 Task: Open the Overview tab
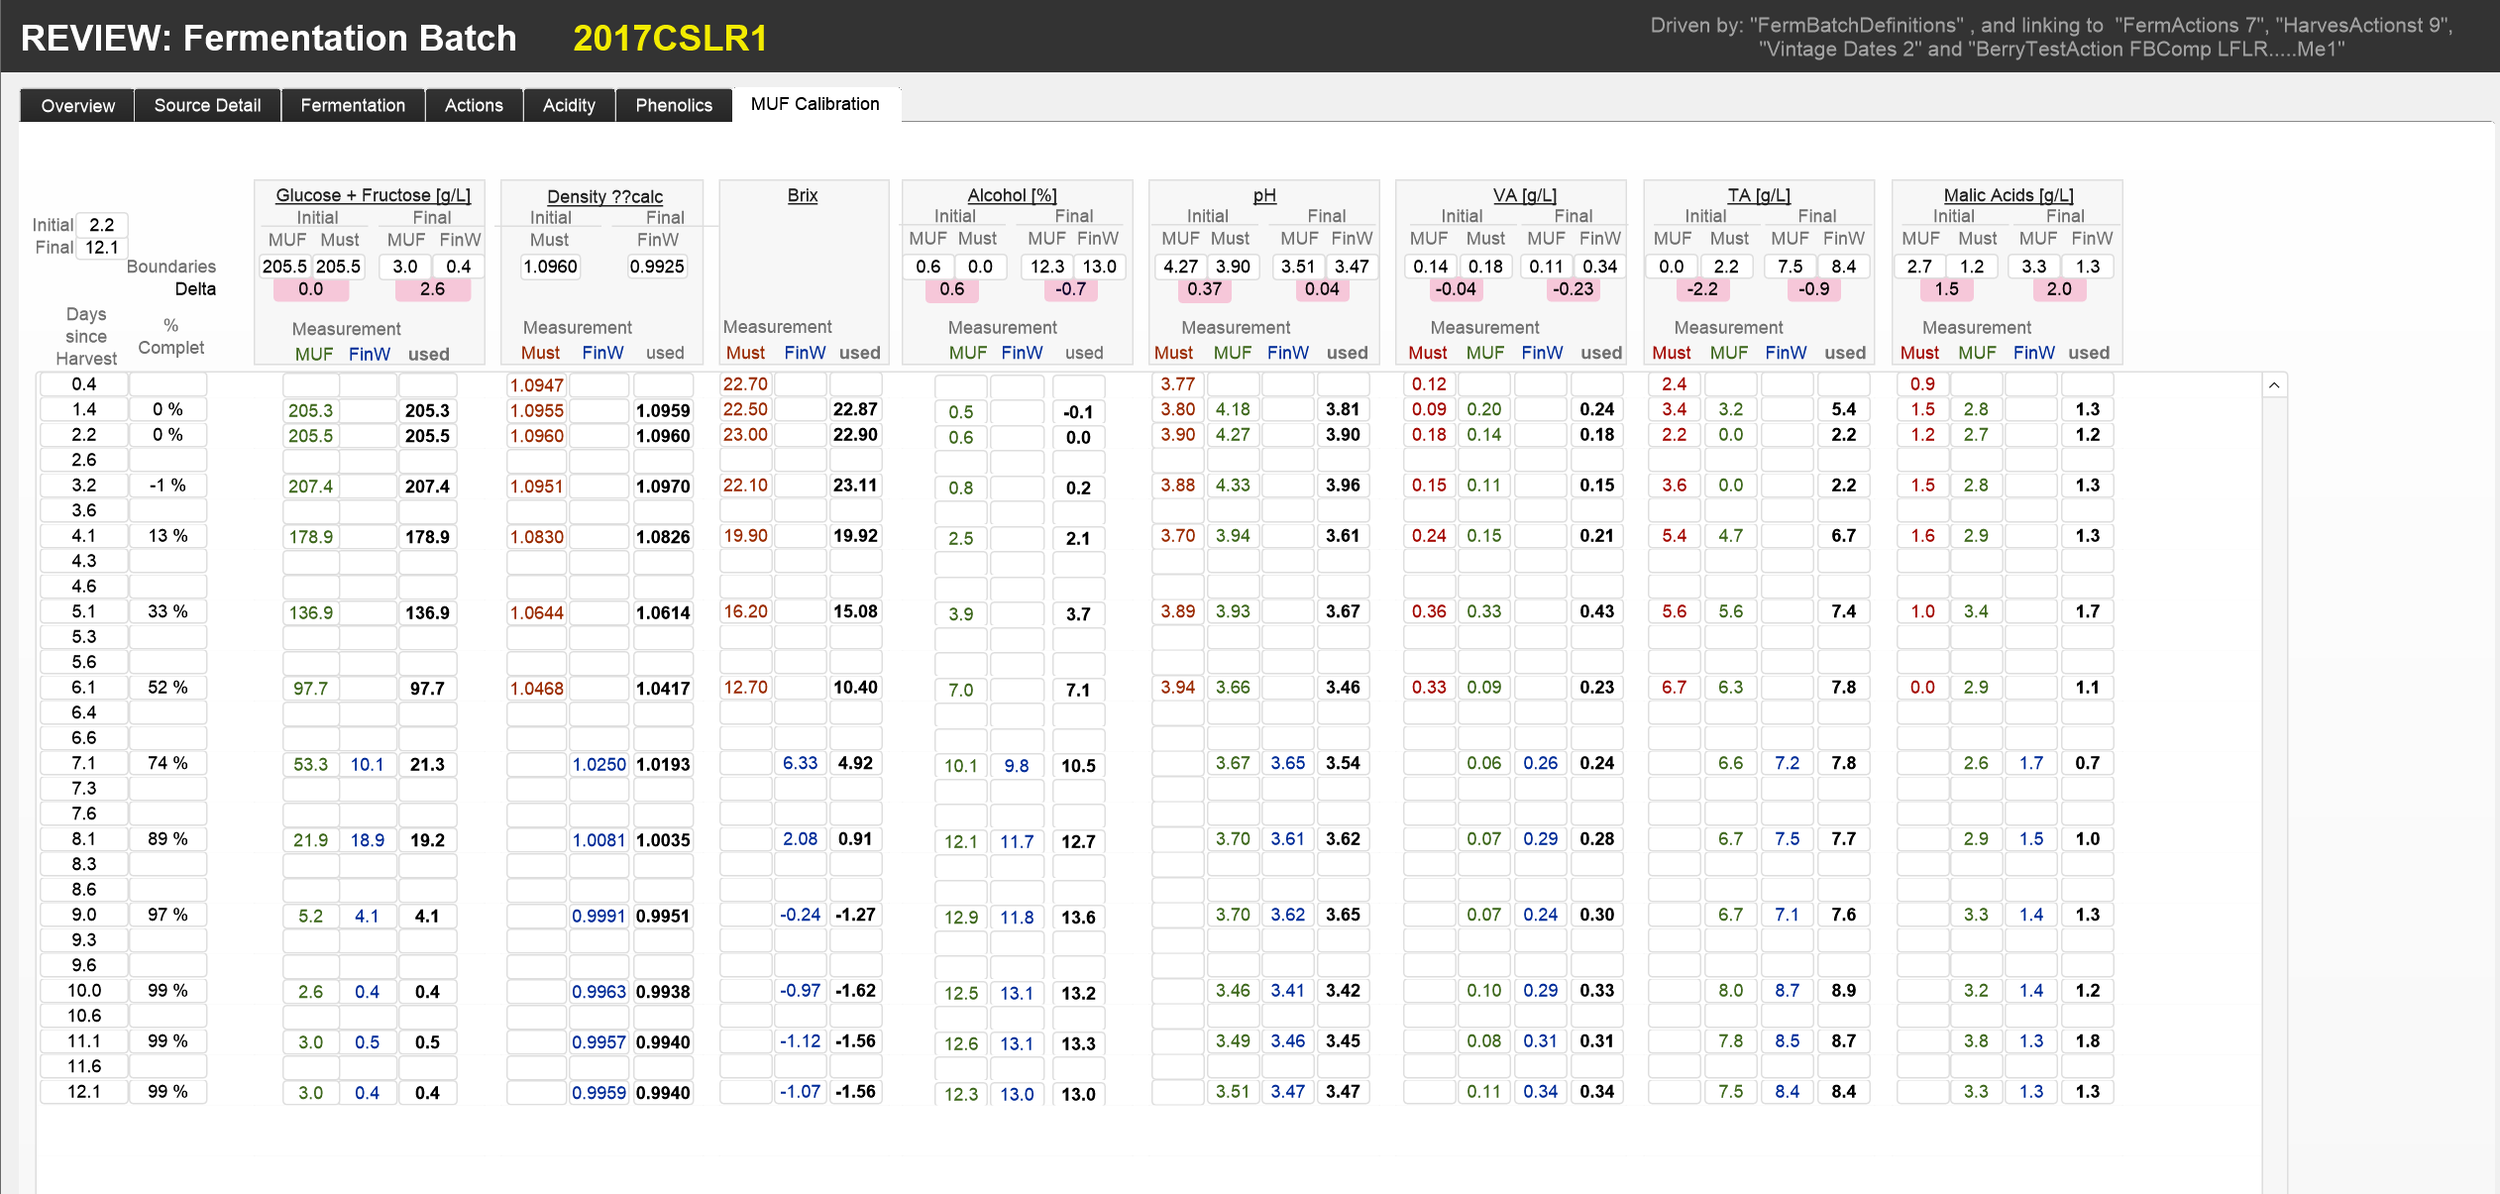pos(77,105)
